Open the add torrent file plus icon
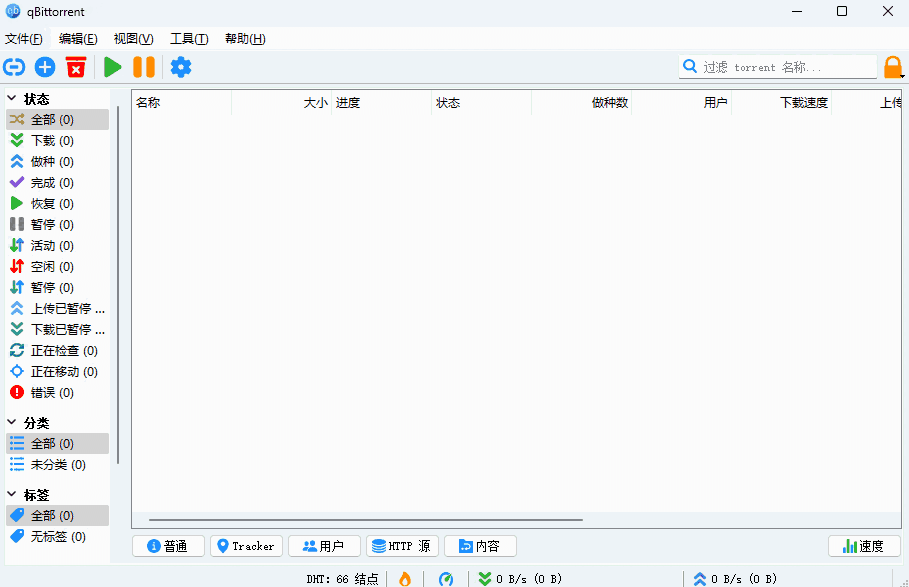 point(44,66)
